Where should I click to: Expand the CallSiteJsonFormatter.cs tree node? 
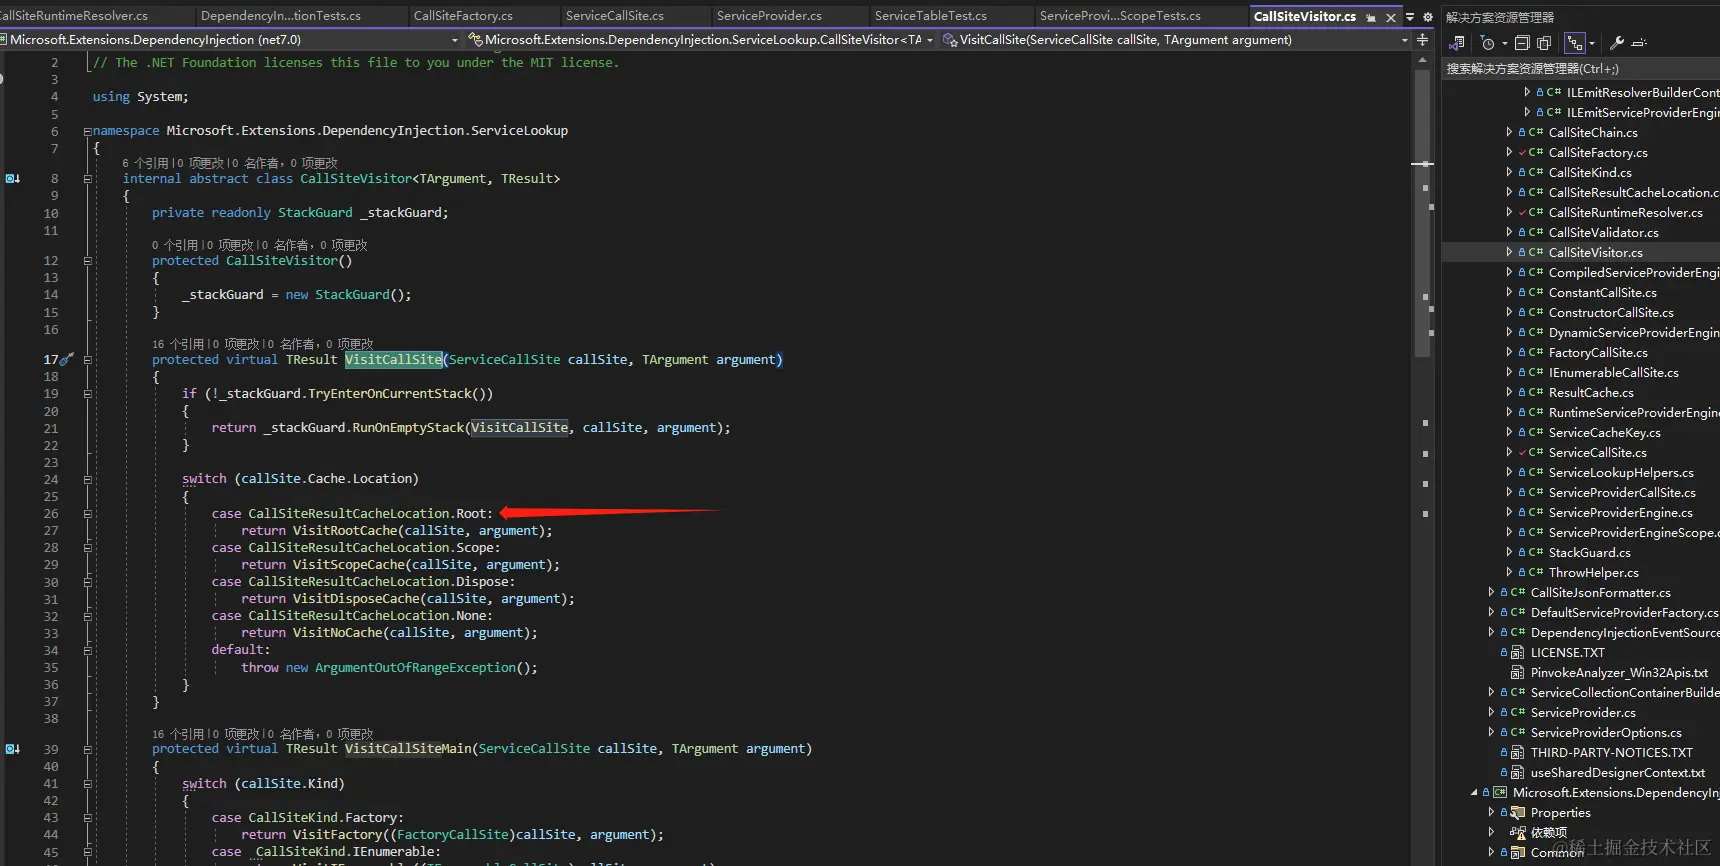[x=1491, y=592]
